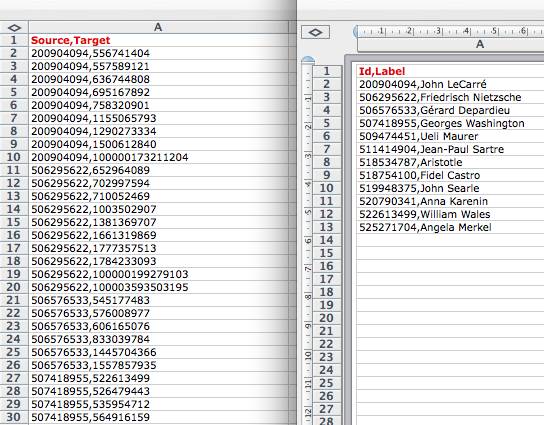The width and height of the screenshot is (544, 425).
Task: Click cell '507418955,535954712'
Action: [158, 405]
